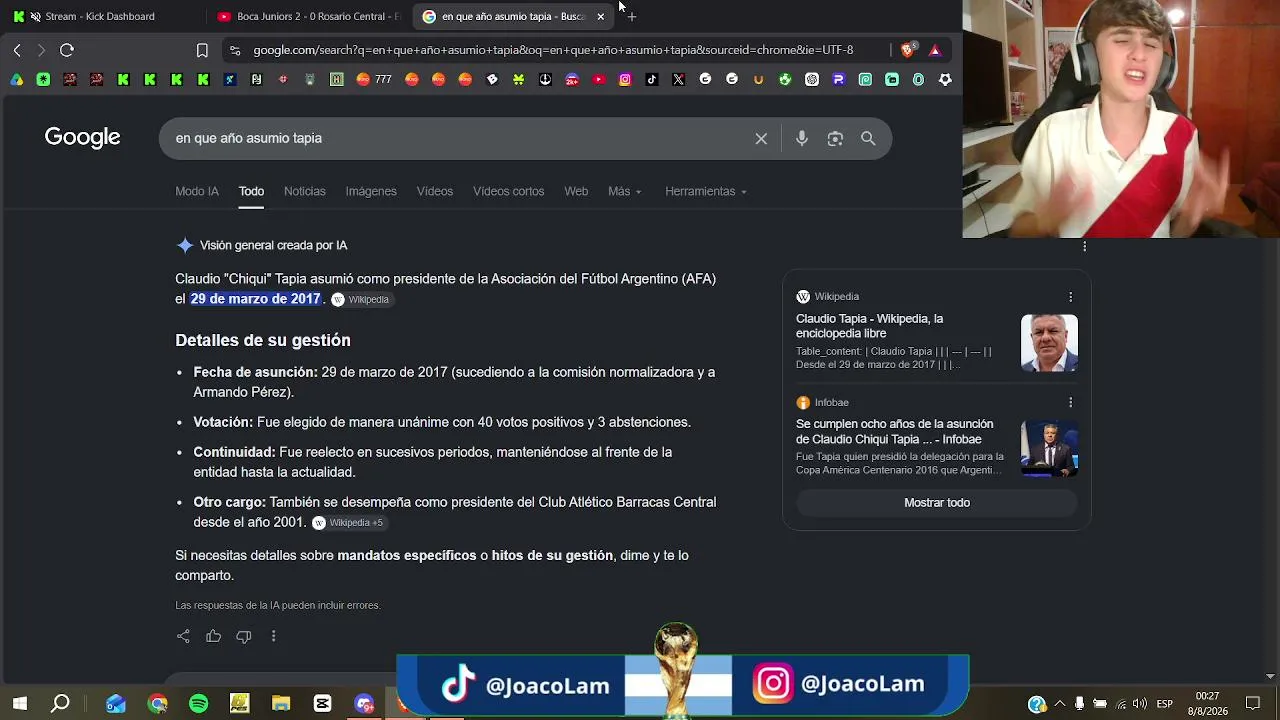Open the Instagram bookmark in the bookmarks bar
Viewport: 1280px width, 720px height.
coord(625,80)
